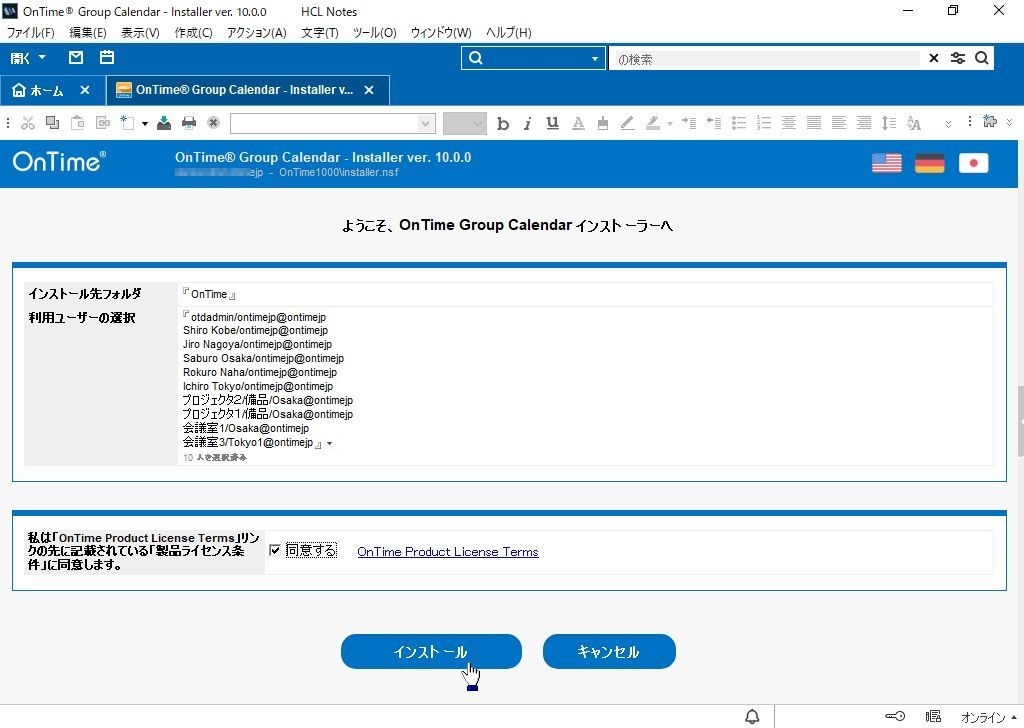Open the ファイル(F) menu
Viewport: 1024px width, 728px height.
pyautogui.click(x=28, y=32)
